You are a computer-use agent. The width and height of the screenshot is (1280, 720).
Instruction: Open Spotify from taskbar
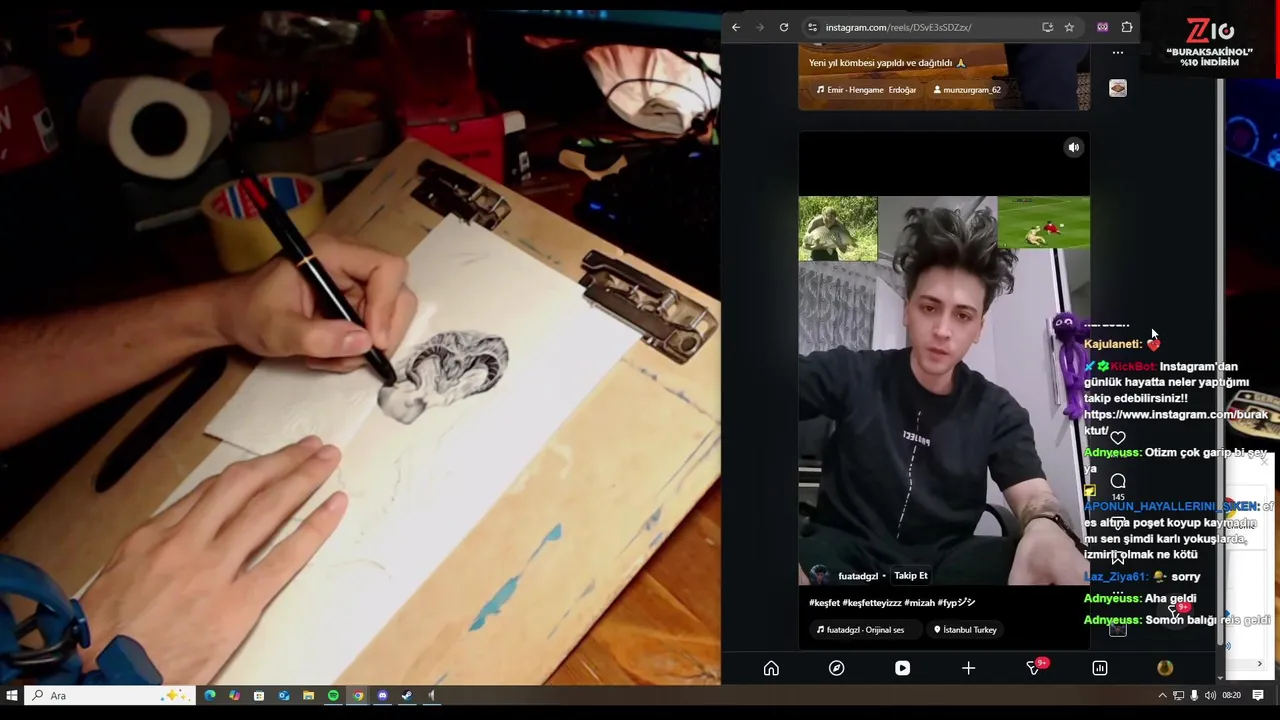point(333,696)
